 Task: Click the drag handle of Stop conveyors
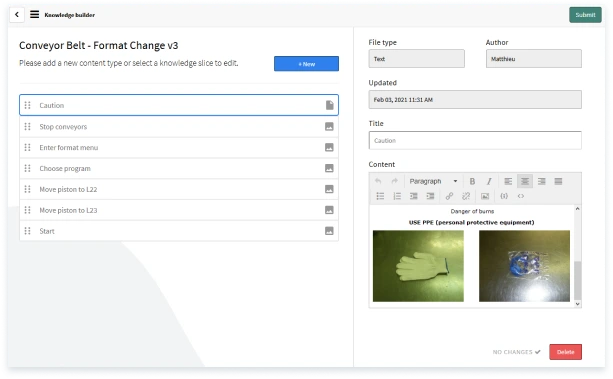click(27, 126)
